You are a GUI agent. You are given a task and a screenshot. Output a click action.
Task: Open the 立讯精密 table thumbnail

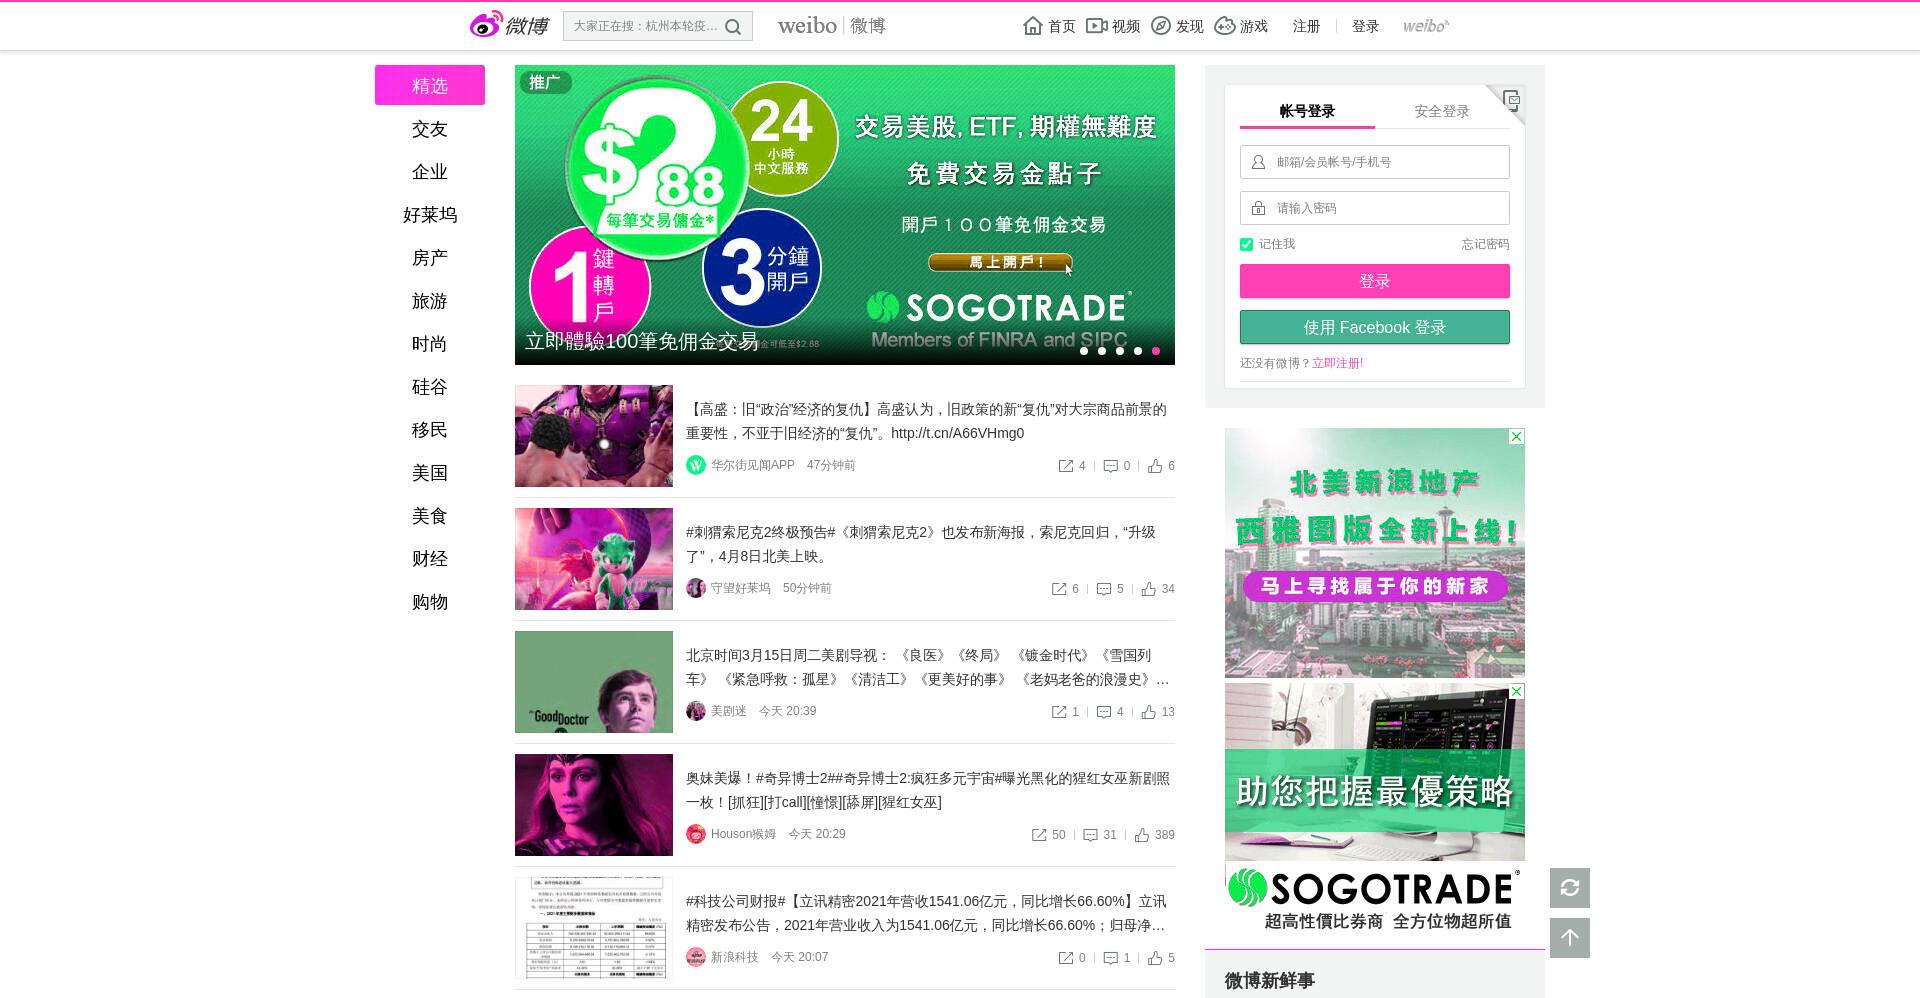[x=594, y=928]
